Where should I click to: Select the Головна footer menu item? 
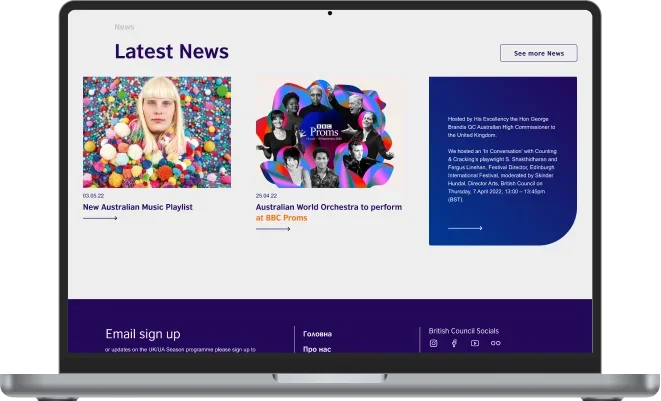317,333
